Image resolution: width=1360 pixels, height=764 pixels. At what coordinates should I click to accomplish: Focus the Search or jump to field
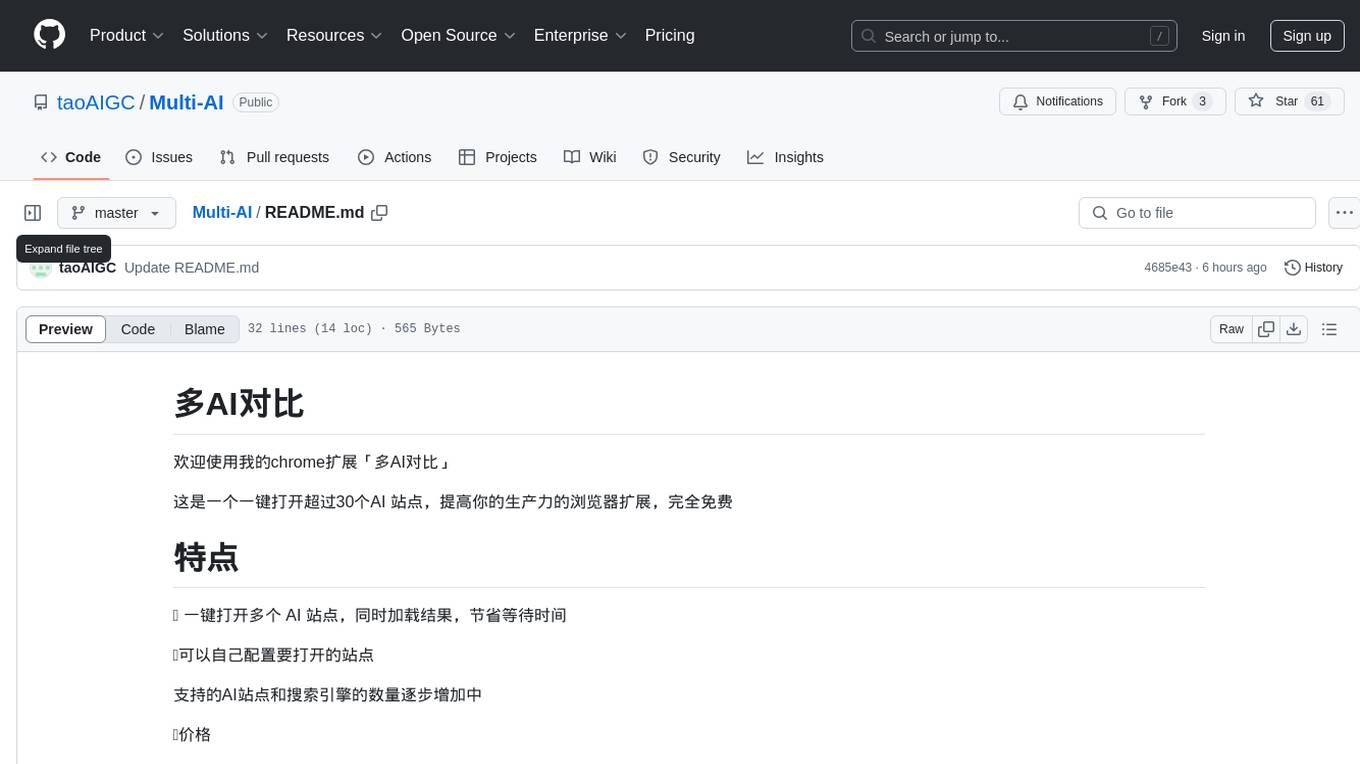click(x=1014, y=36)
